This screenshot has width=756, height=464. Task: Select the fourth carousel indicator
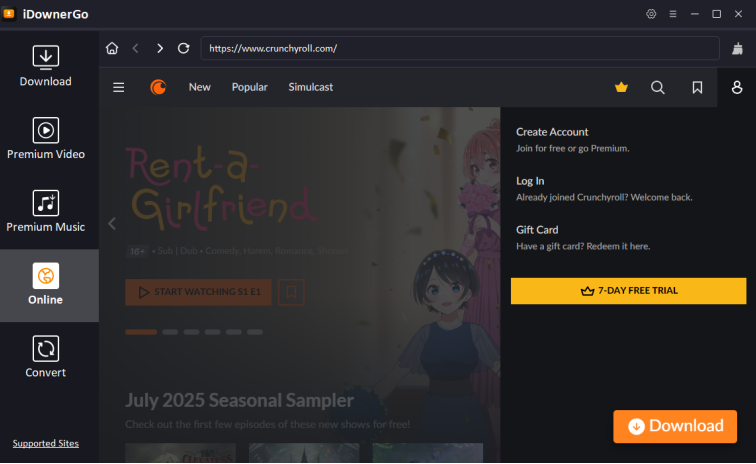(x=213, y=332)
